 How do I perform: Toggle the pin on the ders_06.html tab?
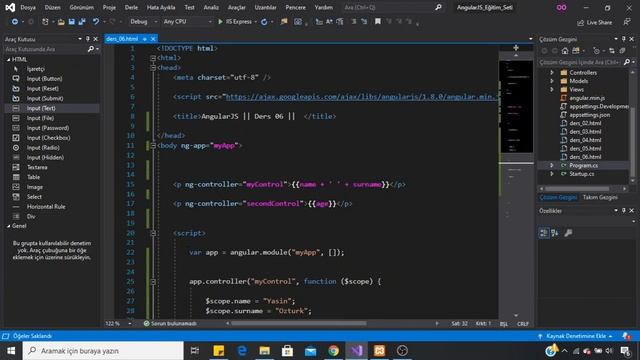(144, 39)
